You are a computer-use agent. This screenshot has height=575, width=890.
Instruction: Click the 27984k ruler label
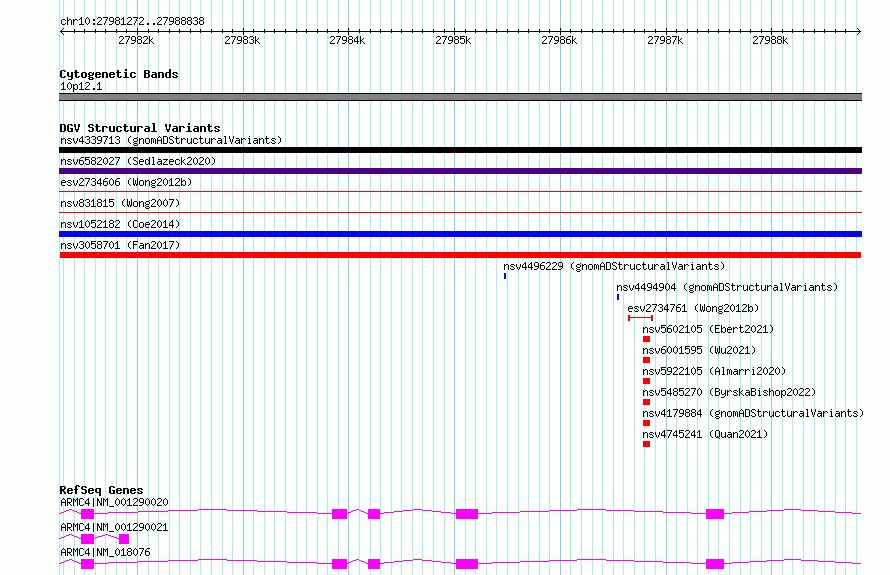pyautogui.click(x=347, y=40)
